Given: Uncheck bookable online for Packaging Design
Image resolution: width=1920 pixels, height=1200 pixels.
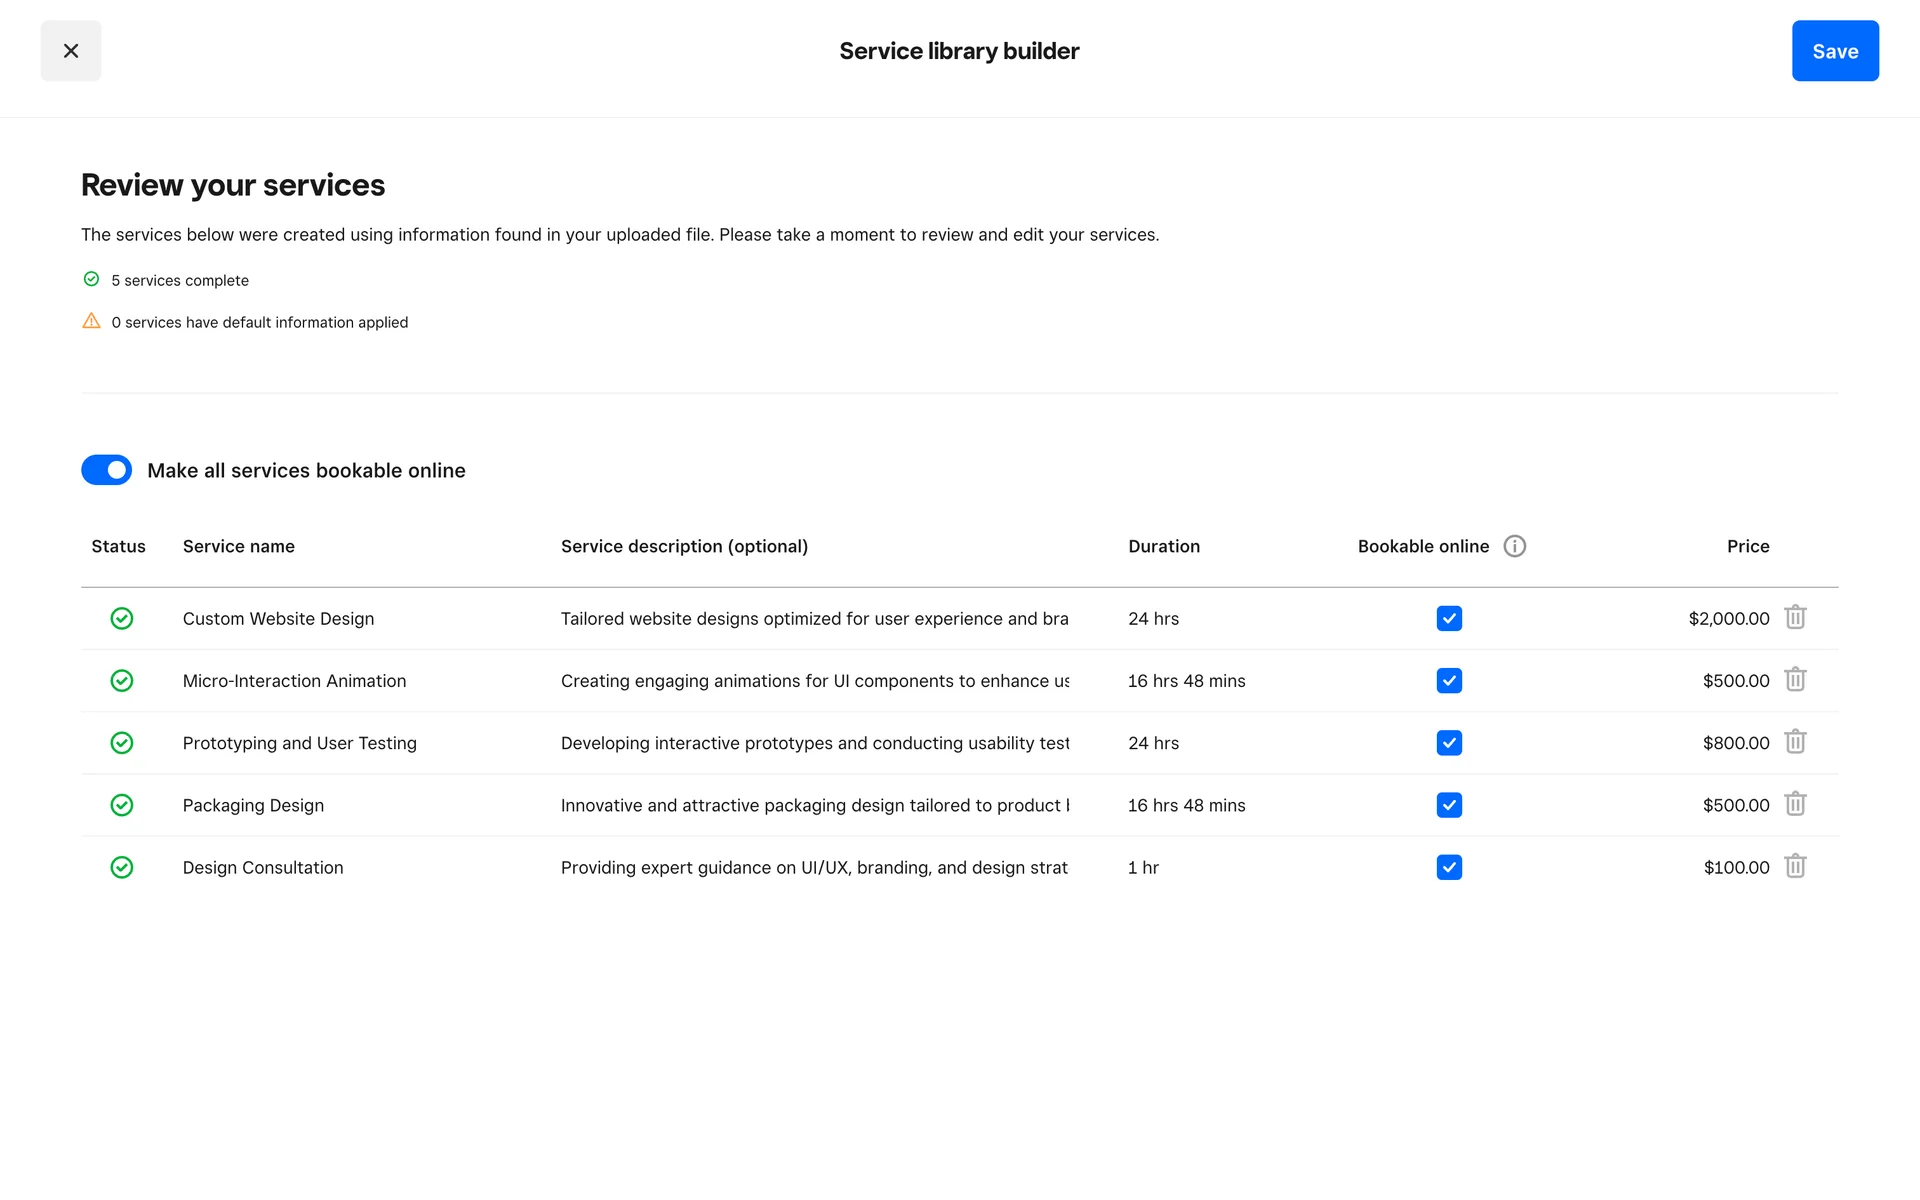Looking at the screenshot, I should [x=1449, y=805].
